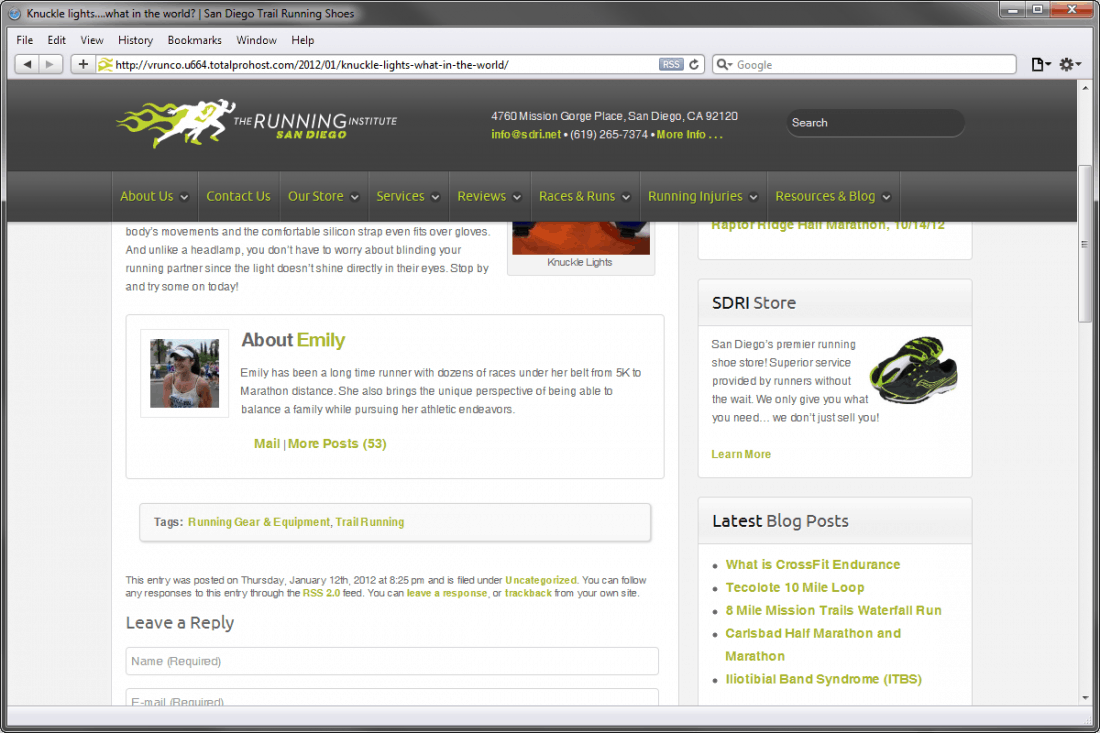Viewport: 1100px width, 733px height.
Task: Open the History menu
Action: click(x=135, y=40)
